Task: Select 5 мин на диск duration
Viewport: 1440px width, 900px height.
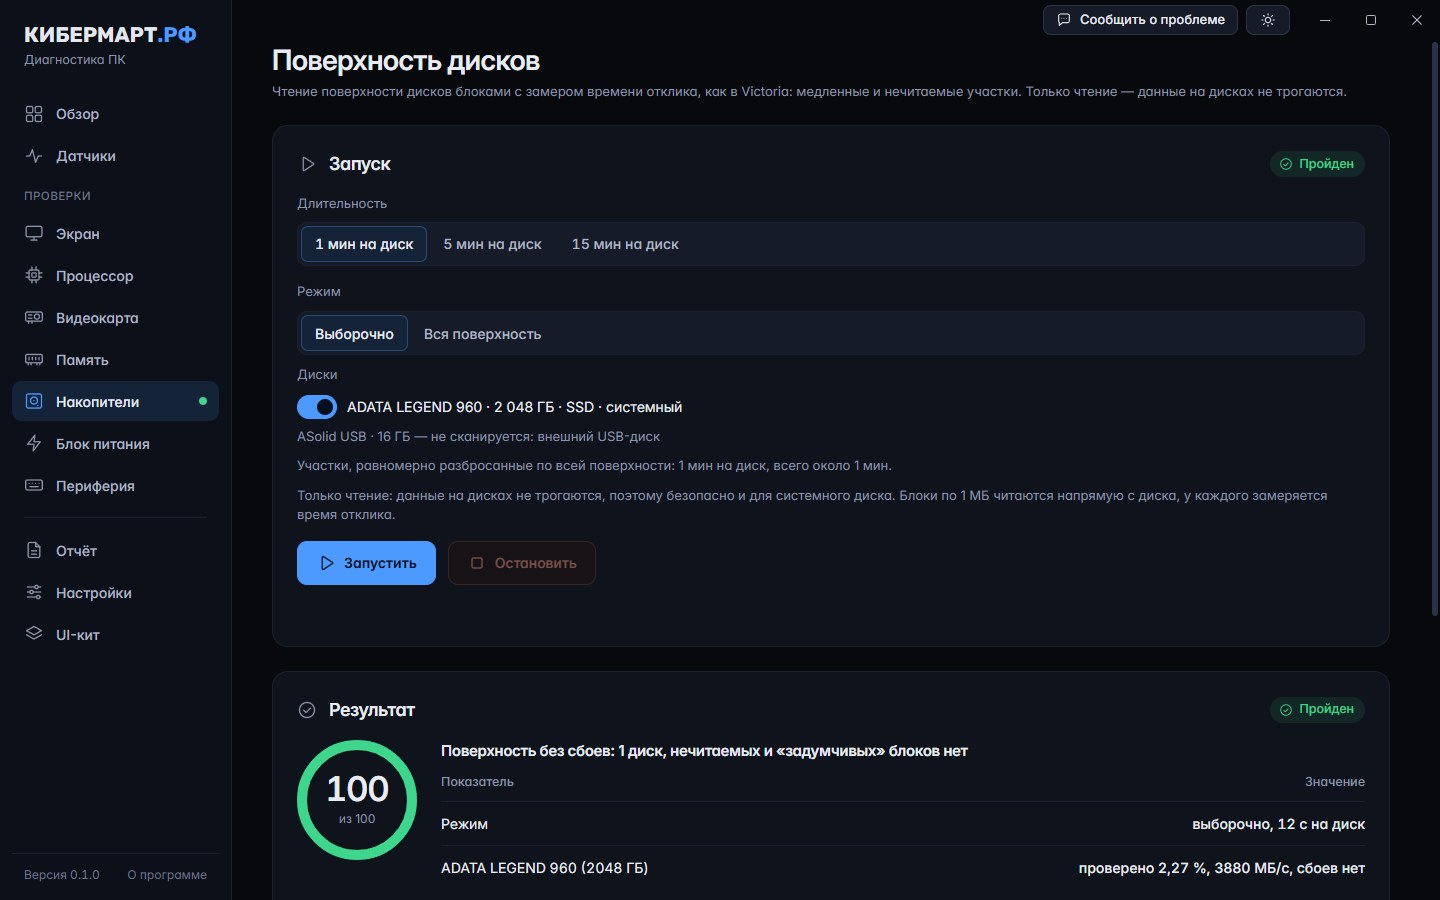Action: pos(493,244)
